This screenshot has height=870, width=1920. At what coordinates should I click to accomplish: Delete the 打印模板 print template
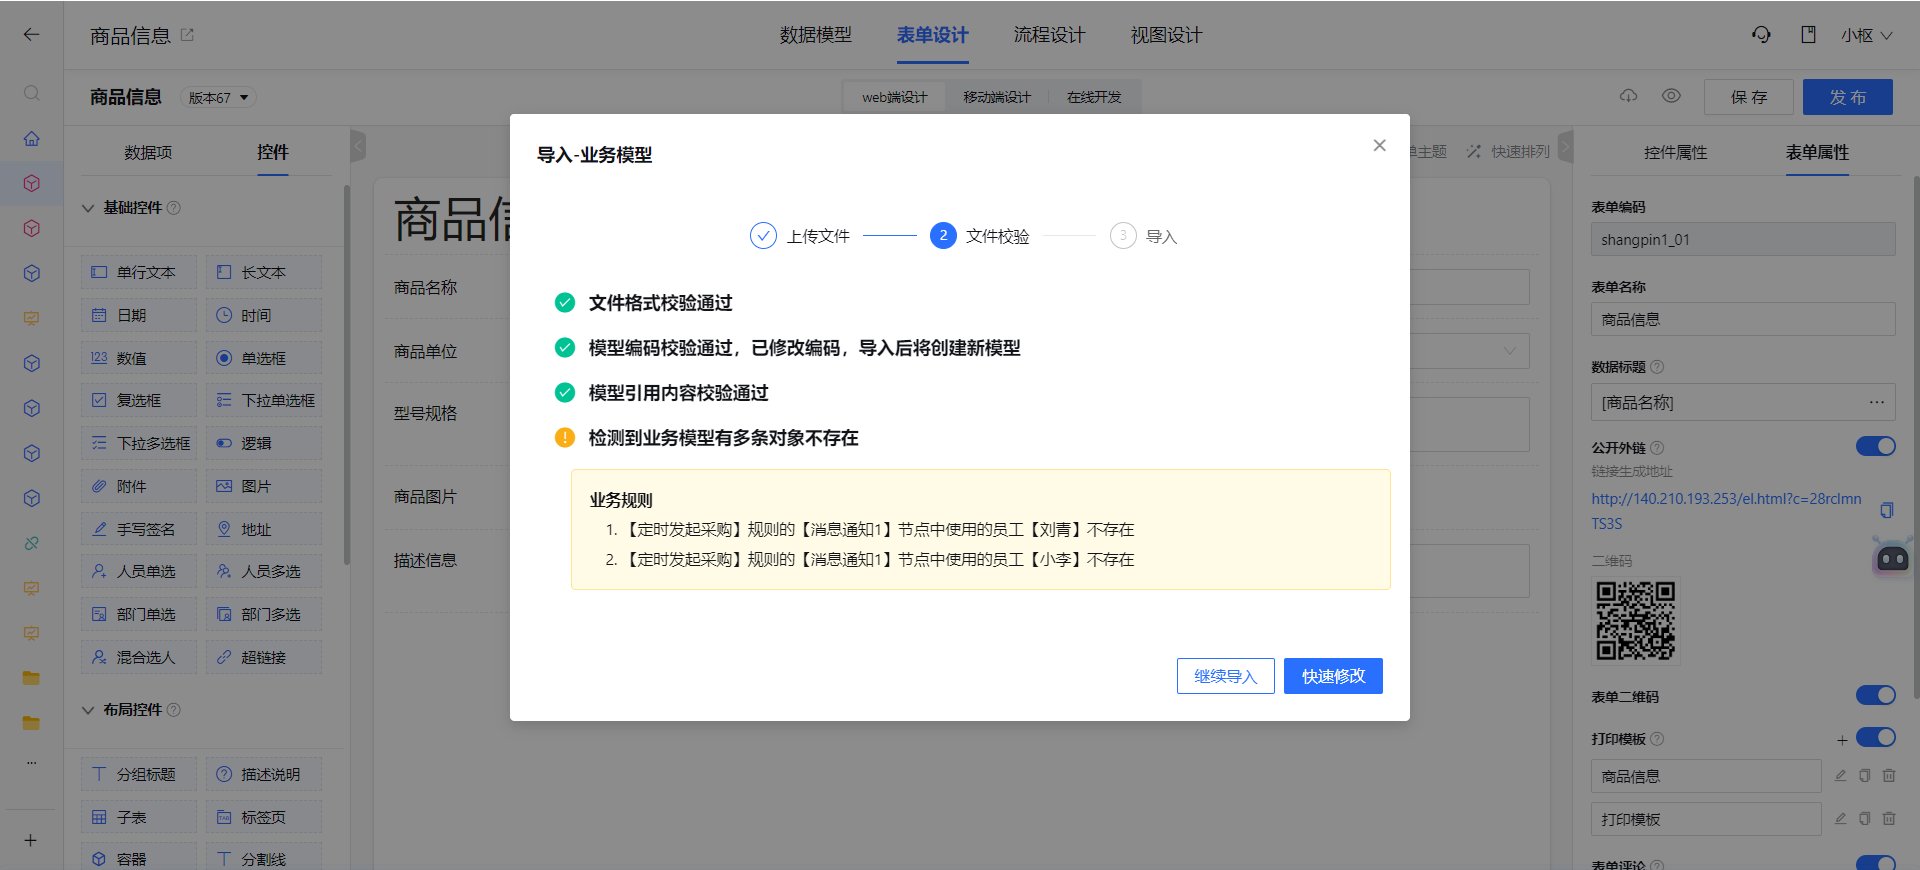click(1889, 819)
